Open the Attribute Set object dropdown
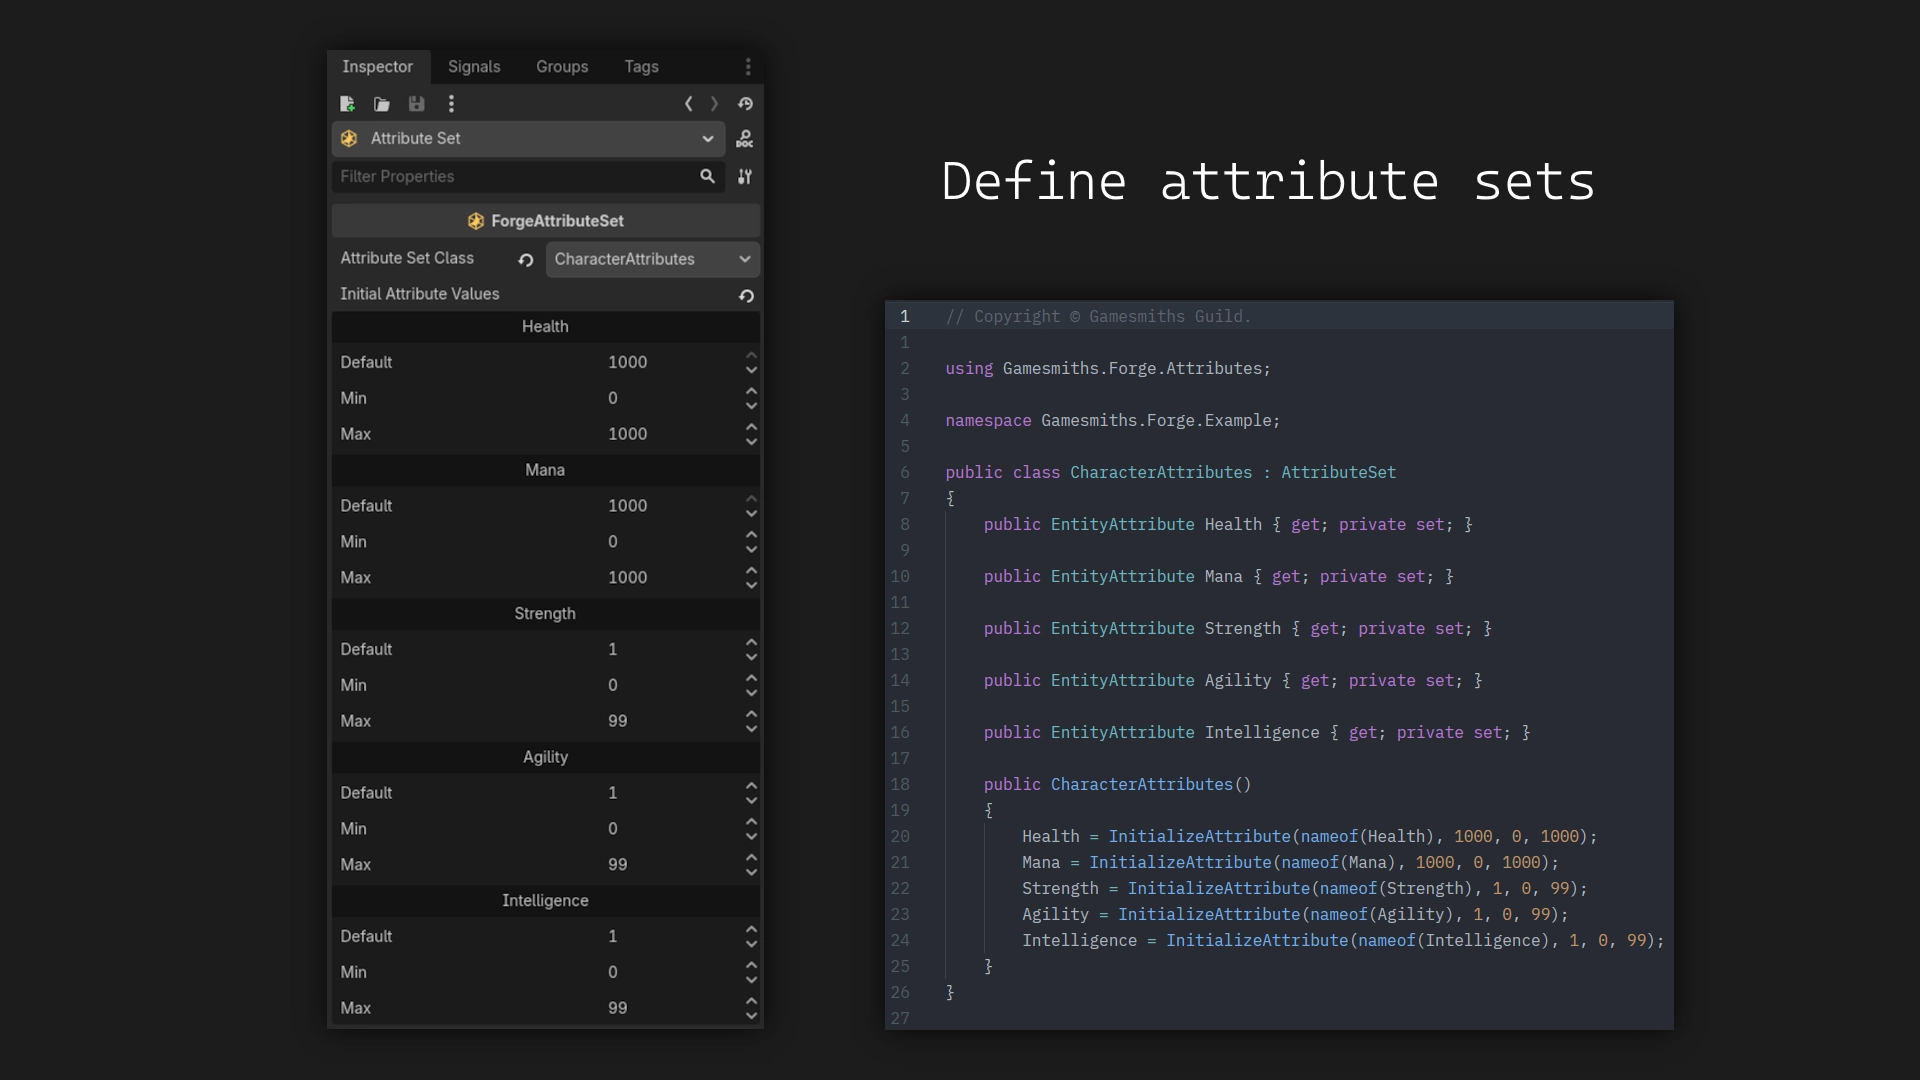This screenshot has height=1080, width=1920. 529,139
